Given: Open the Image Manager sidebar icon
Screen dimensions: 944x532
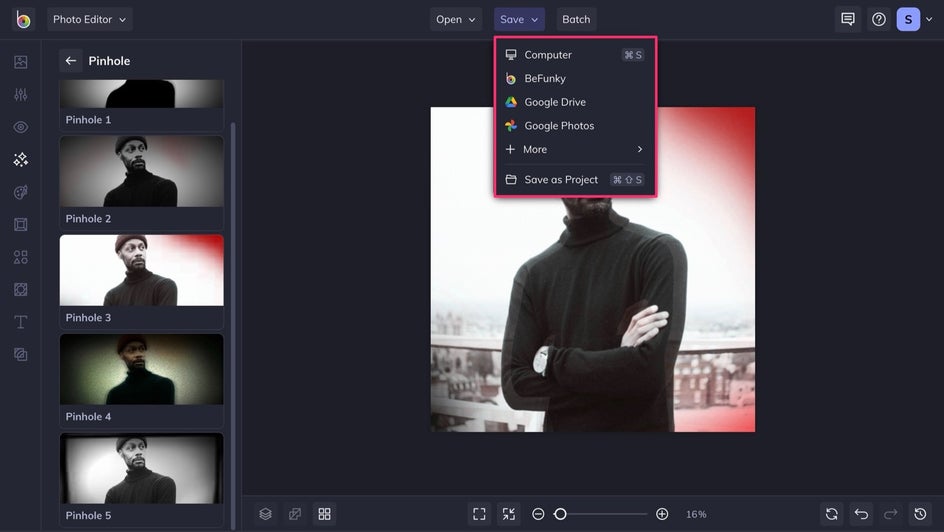Looking at the screenshot, I should [20, 62].
